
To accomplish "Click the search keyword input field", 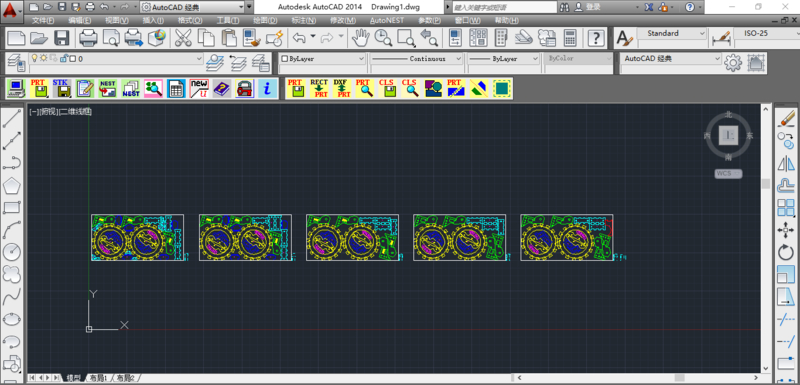I will pos(503,7).
